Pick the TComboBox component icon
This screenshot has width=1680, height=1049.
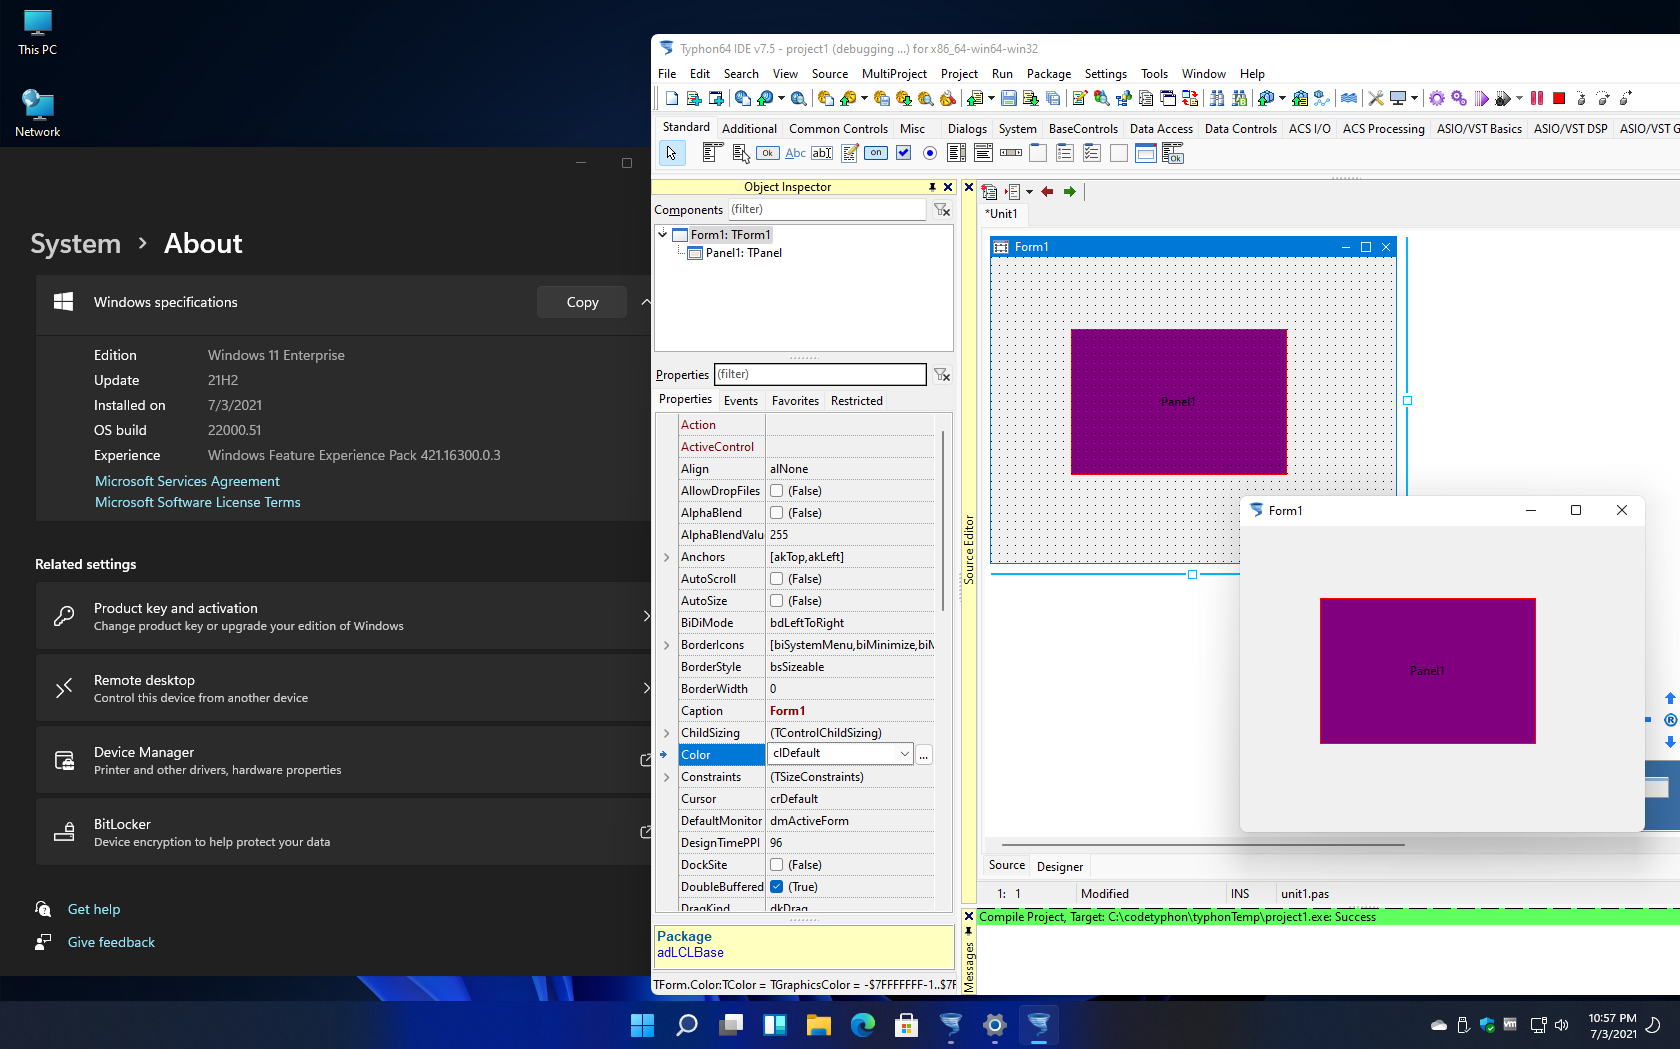(x=984, y=153)
